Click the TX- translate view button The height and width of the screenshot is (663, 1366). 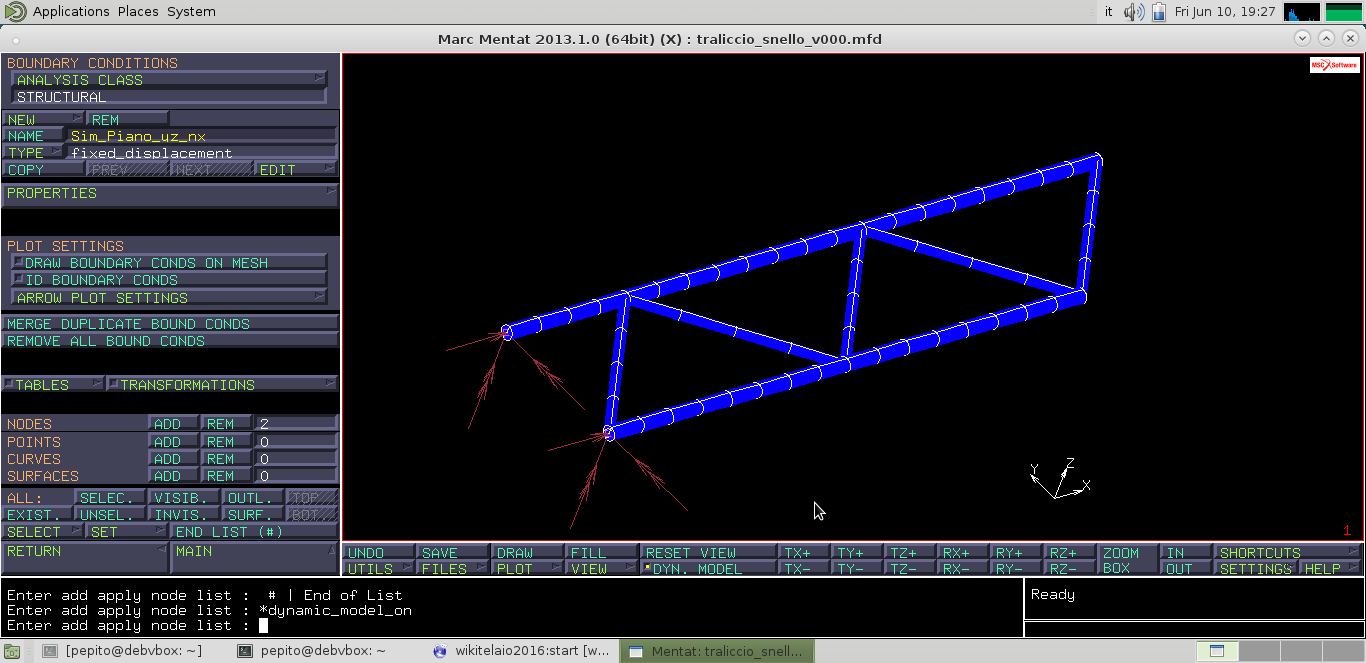[805, 569]
